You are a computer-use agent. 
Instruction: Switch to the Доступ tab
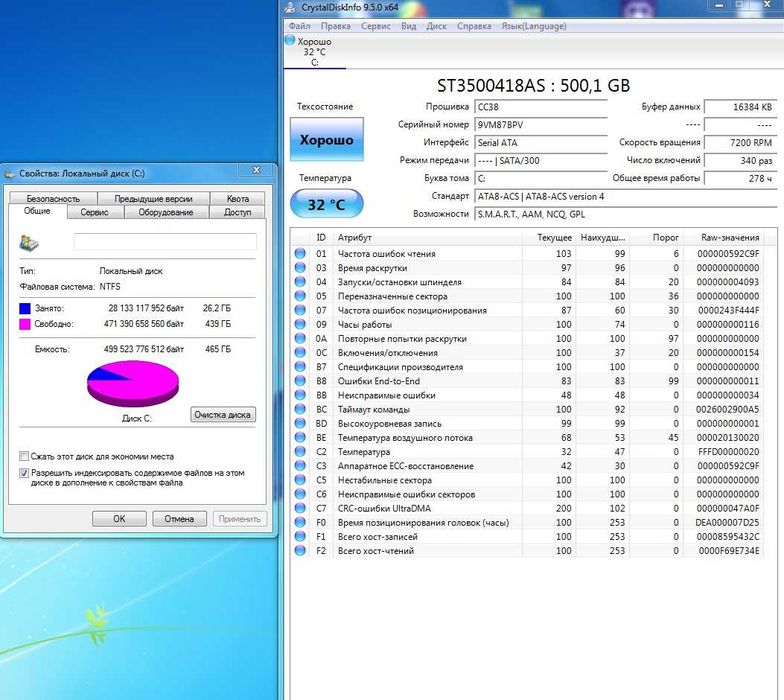pyautogui.click(x=238, y=212)
